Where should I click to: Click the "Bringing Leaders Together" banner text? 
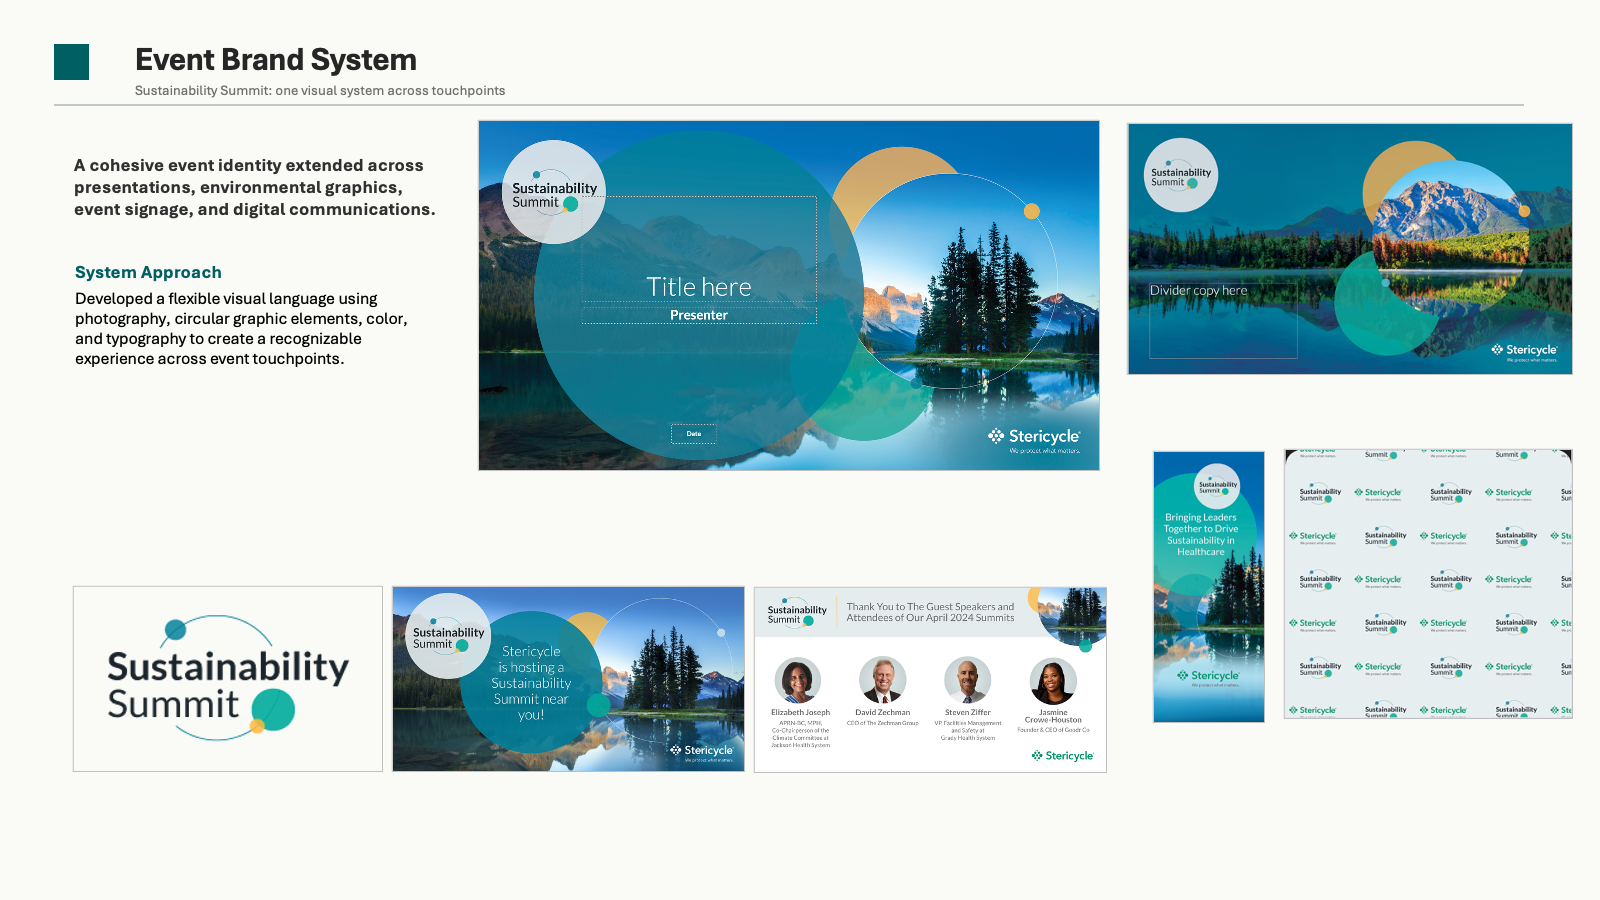(x=1201, y=535)
